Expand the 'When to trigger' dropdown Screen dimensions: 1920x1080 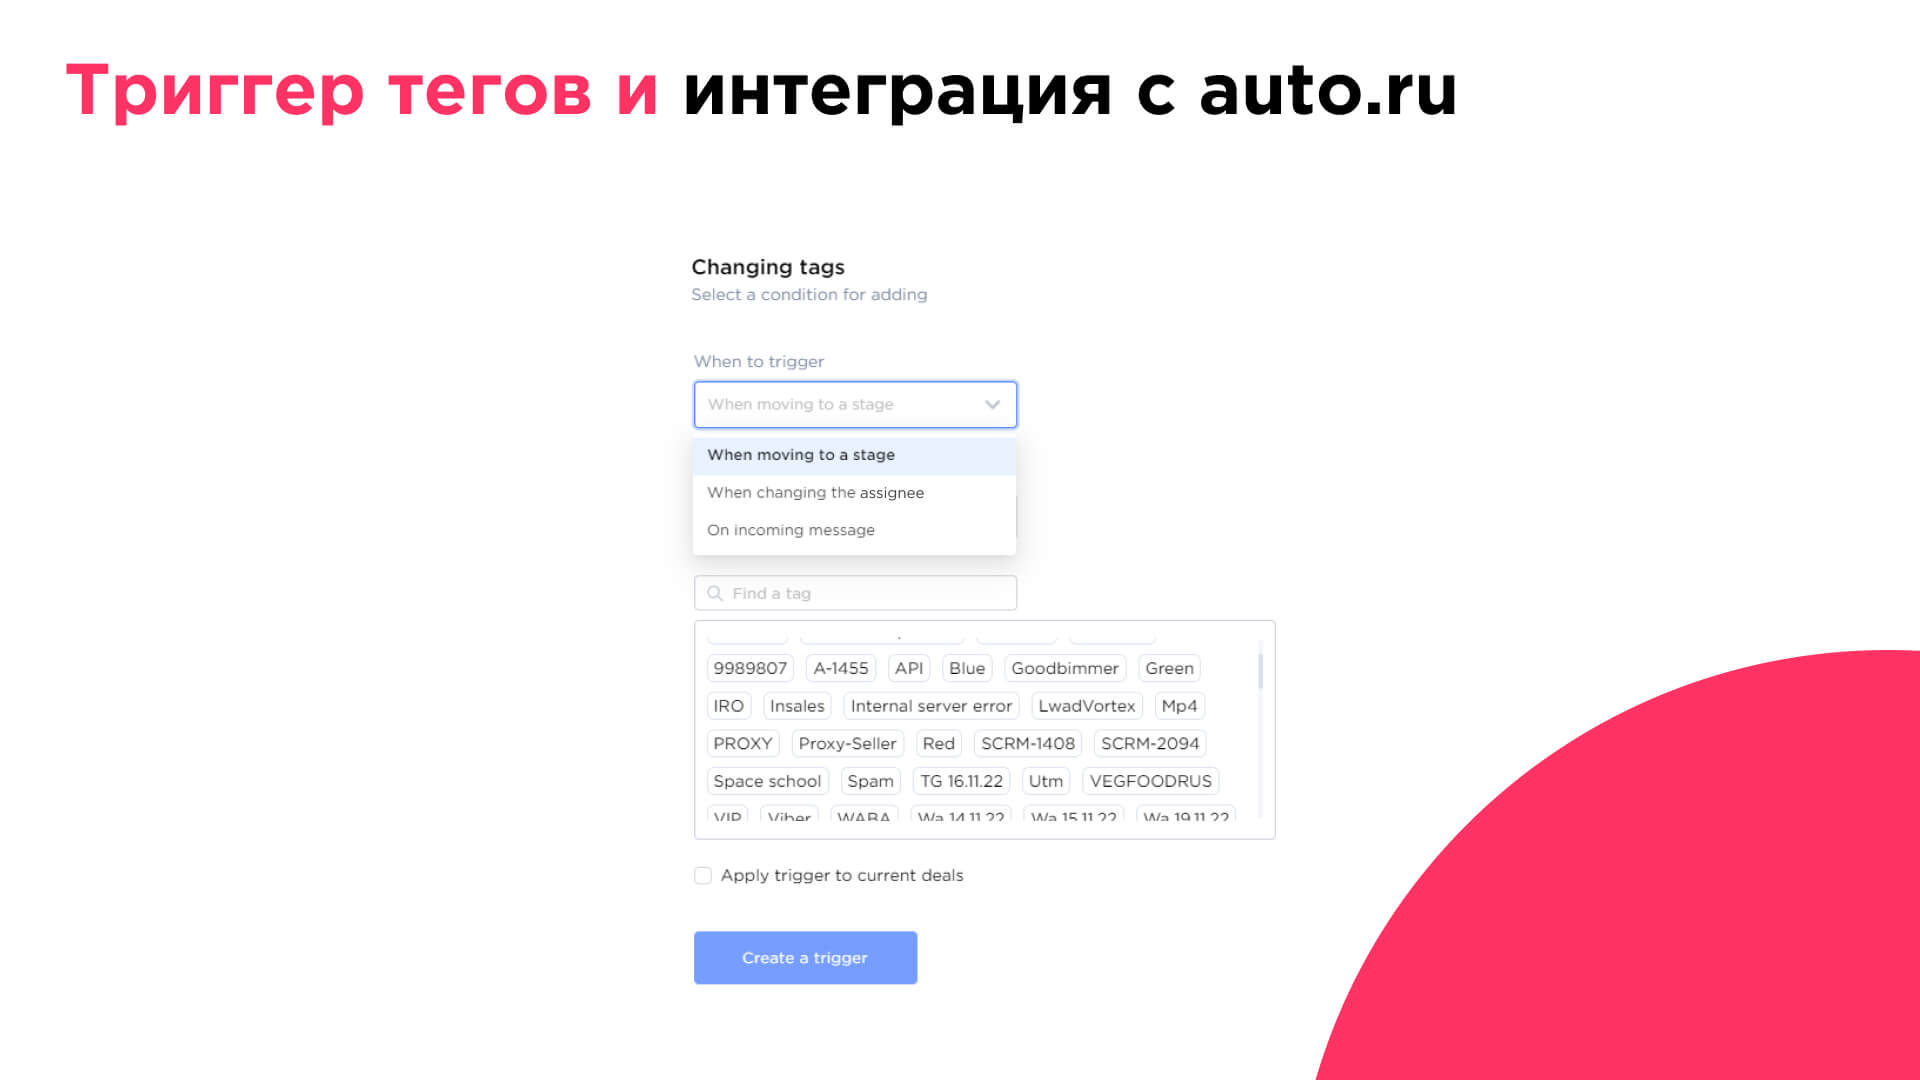click(855, 404)
